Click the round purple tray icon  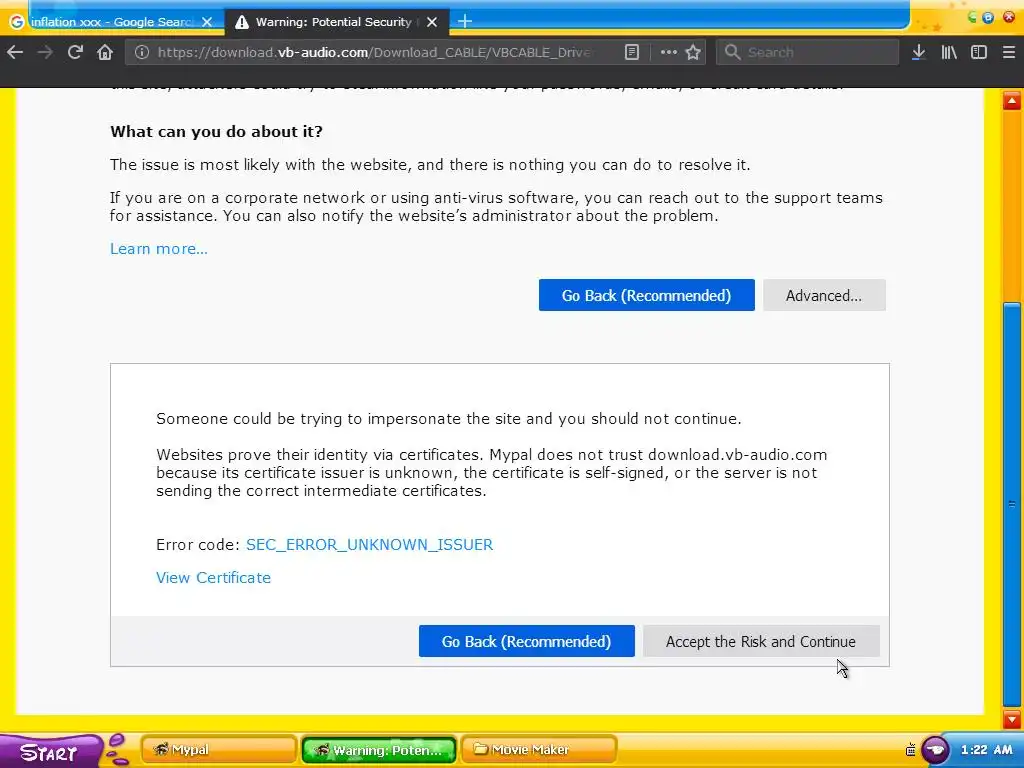(935, 750)
